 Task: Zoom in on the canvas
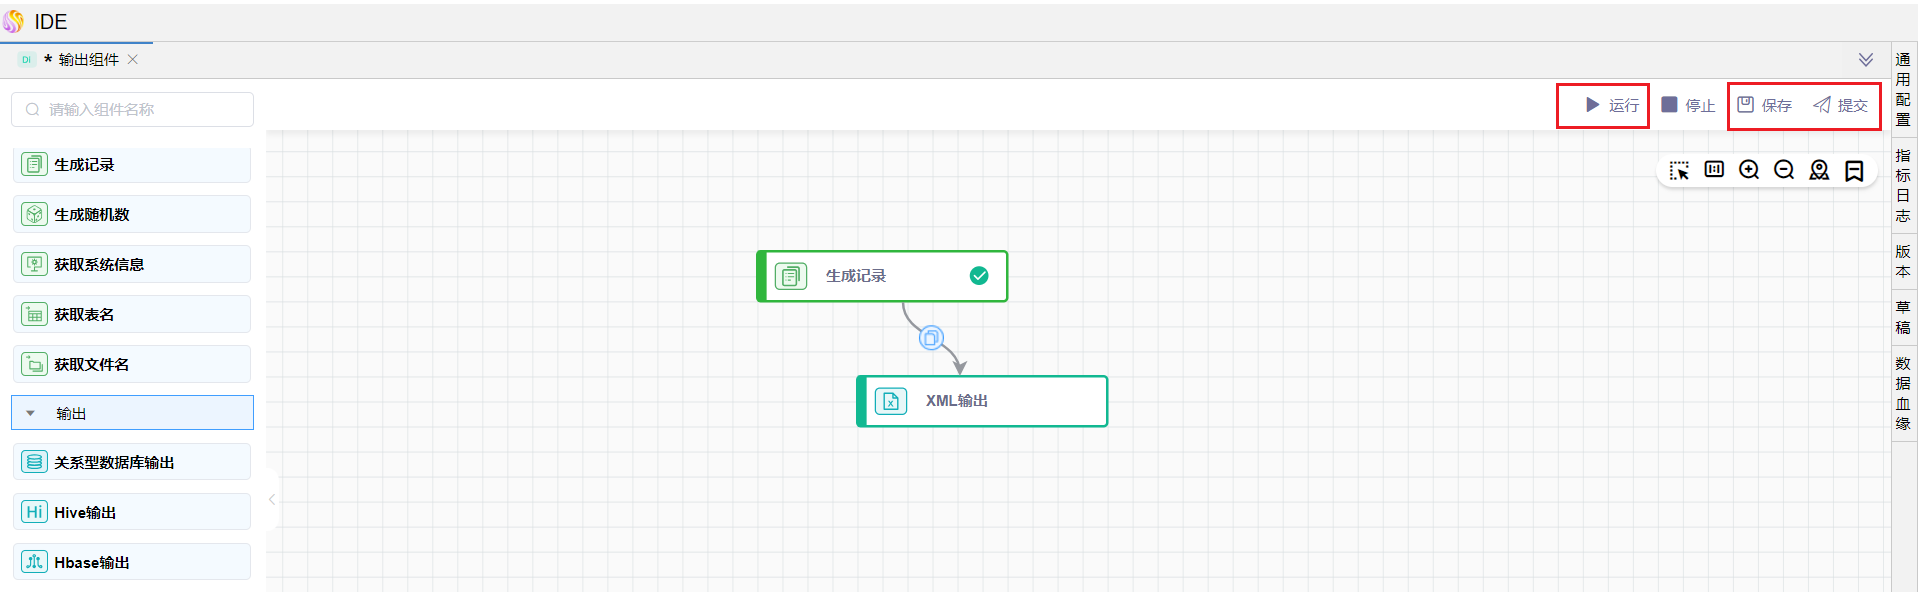coord(1749,170)
